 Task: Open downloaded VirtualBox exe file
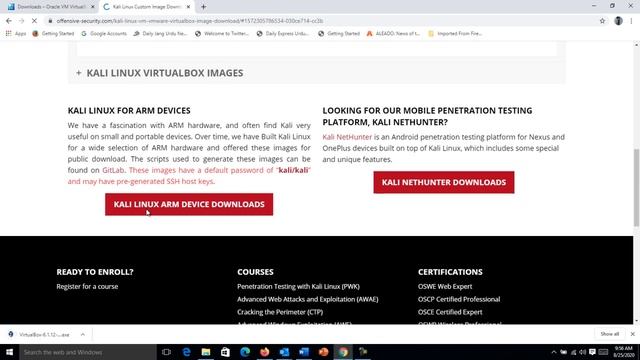pos(40,334)
